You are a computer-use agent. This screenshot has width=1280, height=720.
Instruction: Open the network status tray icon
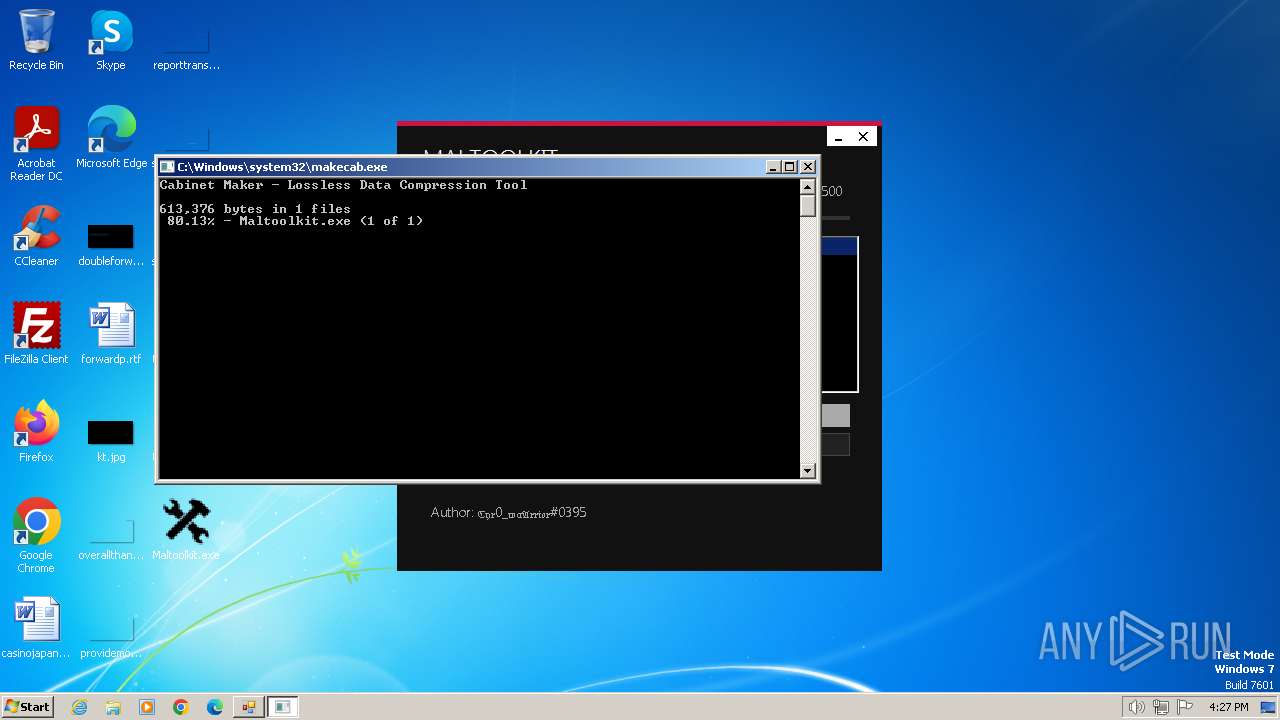click(1161, 707)
